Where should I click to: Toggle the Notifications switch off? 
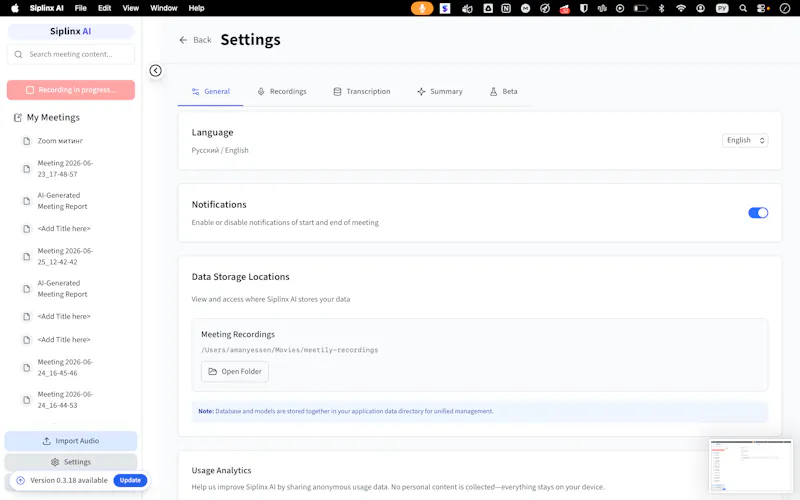(x=758, y=213)
